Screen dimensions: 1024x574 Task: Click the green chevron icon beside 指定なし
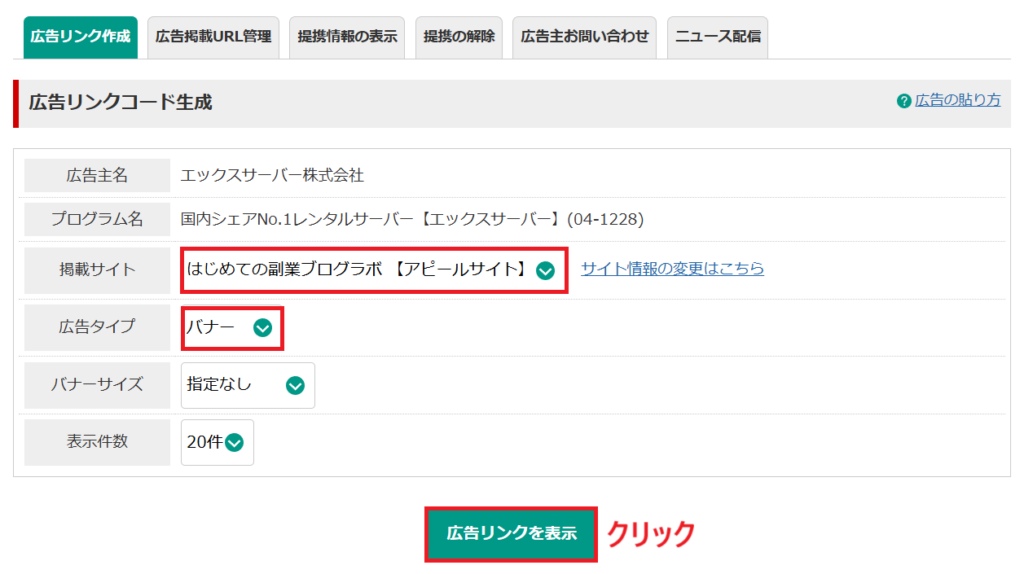(x=295, y=386)
